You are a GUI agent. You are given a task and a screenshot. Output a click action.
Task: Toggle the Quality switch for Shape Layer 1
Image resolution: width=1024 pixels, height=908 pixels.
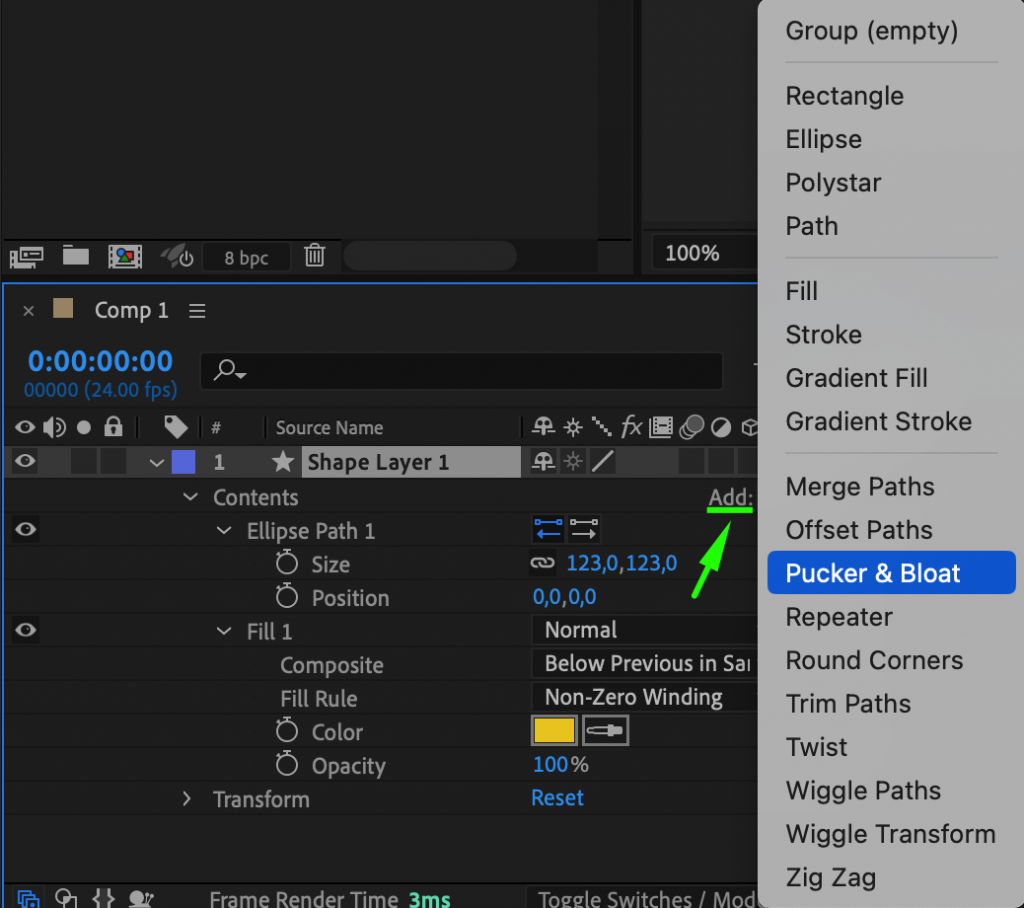(601, 462)
